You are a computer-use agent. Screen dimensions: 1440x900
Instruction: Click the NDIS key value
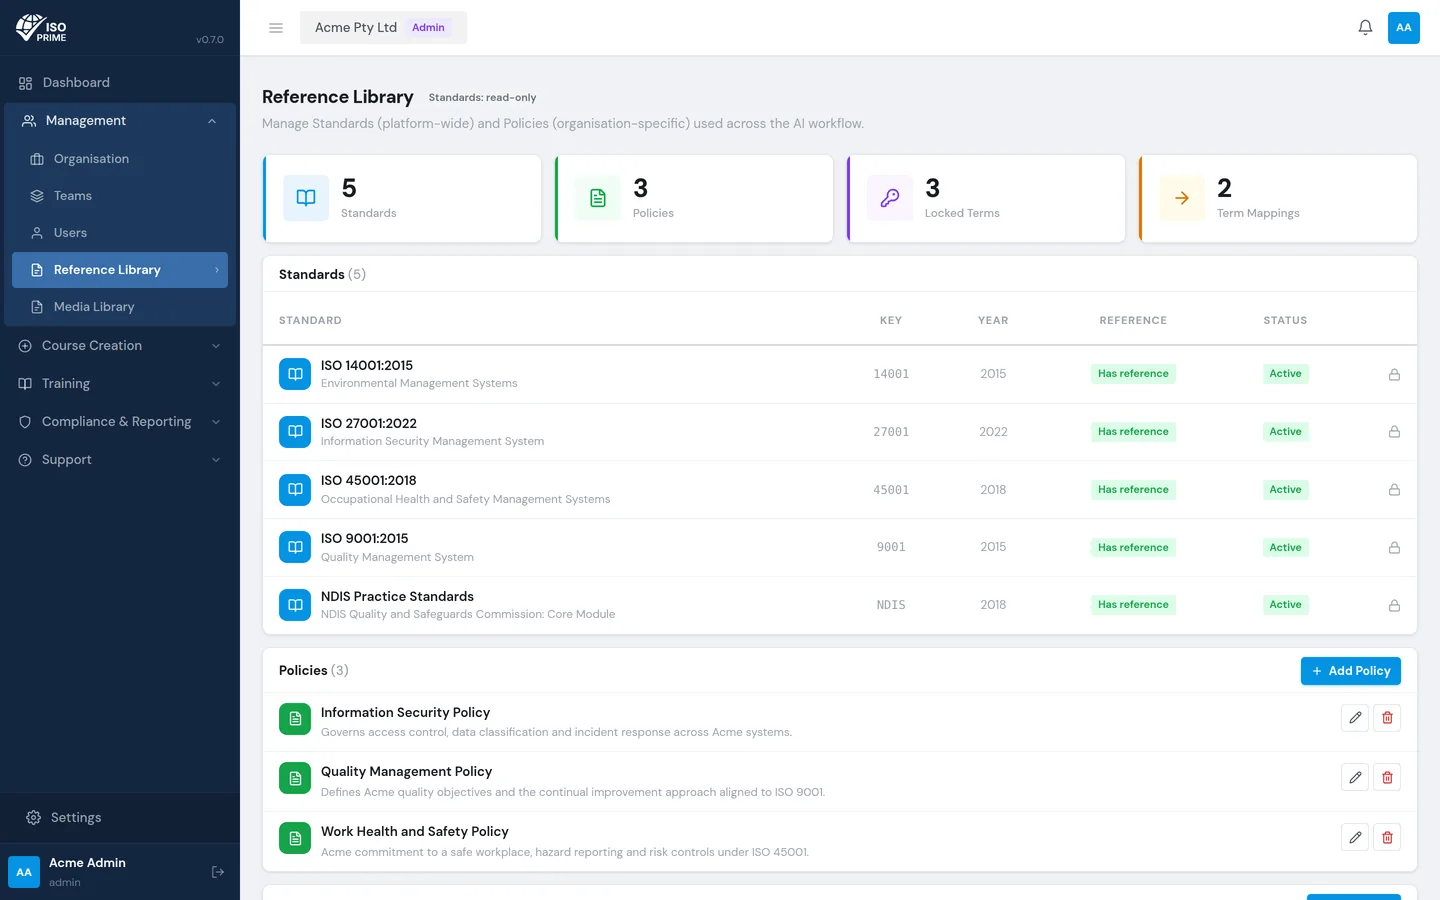click(891, 605)
